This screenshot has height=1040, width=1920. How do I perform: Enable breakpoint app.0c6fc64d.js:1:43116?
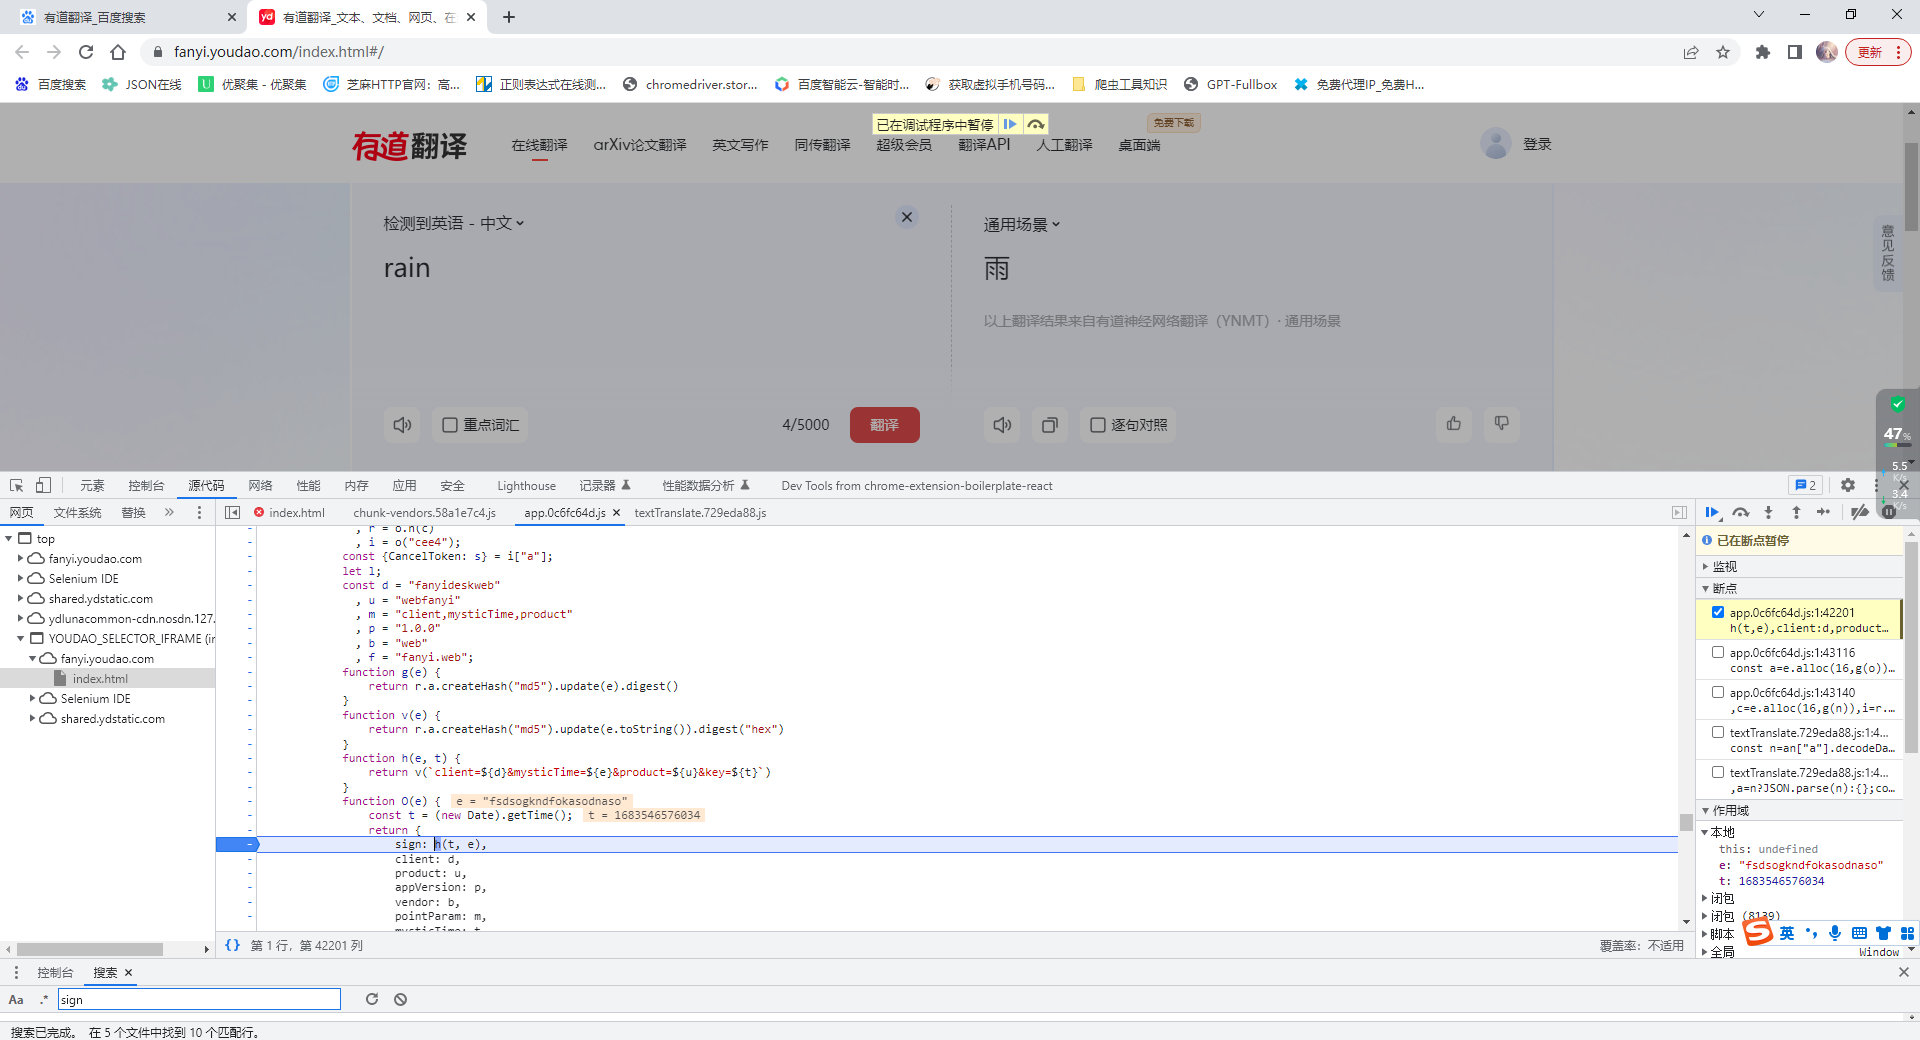click(1718, 652)
